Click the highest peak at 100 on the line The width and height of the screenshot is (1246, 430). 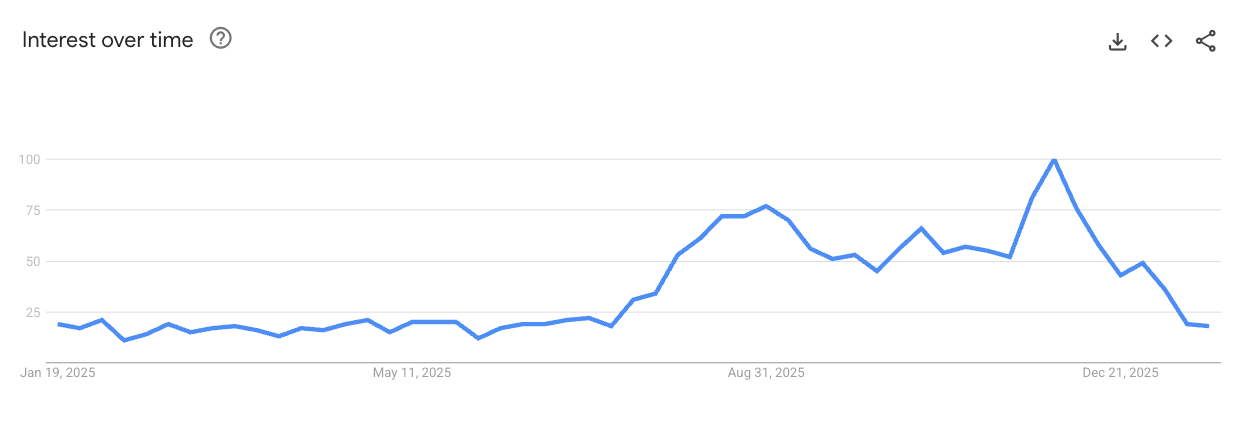tap(1054, 160)
